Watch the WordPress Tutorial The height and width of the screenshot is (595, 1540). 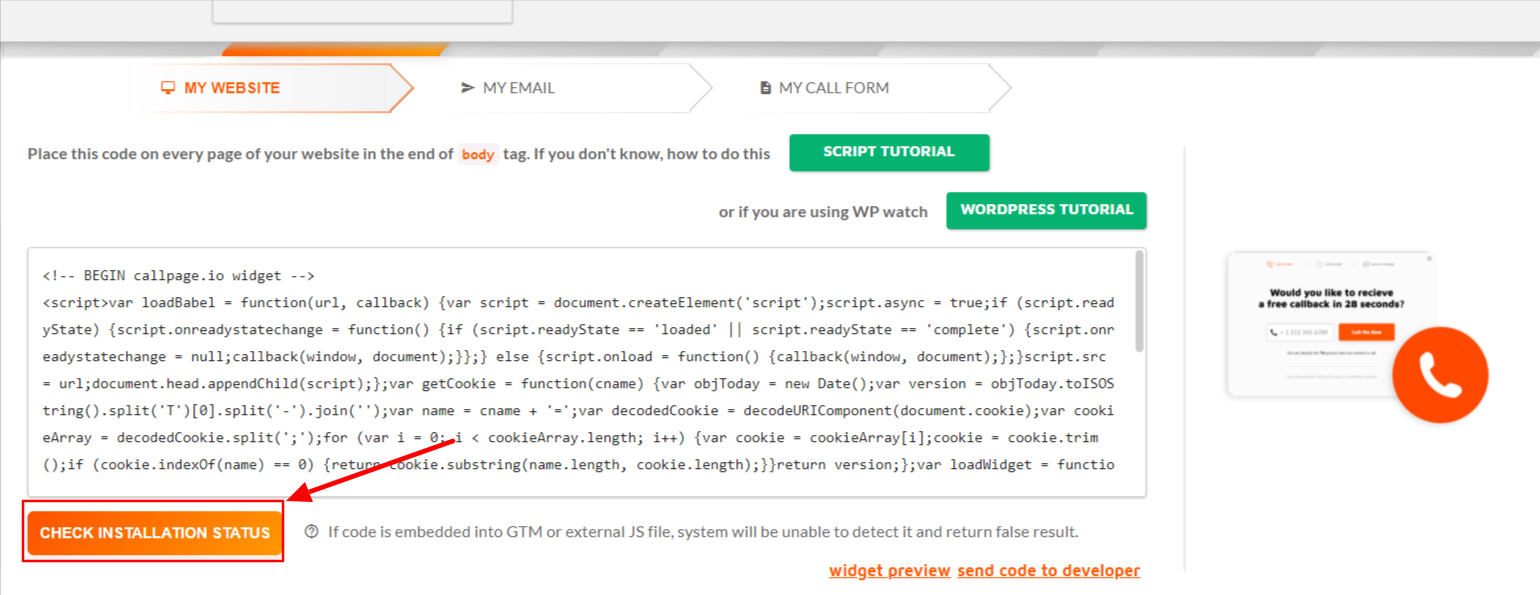(1046, 211)
